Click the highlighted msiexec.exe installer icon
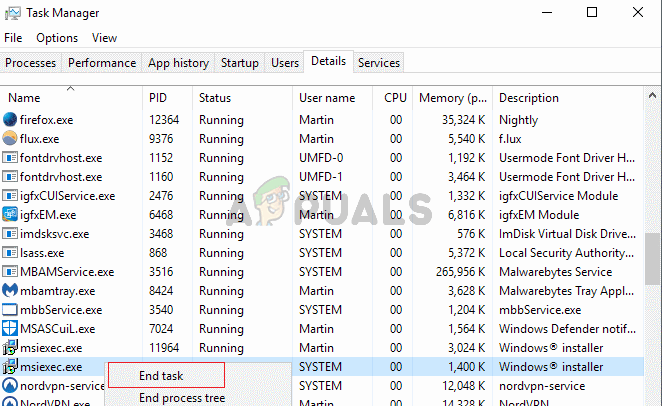This screenshot has height=406, width=662. [x=10, y=367]
